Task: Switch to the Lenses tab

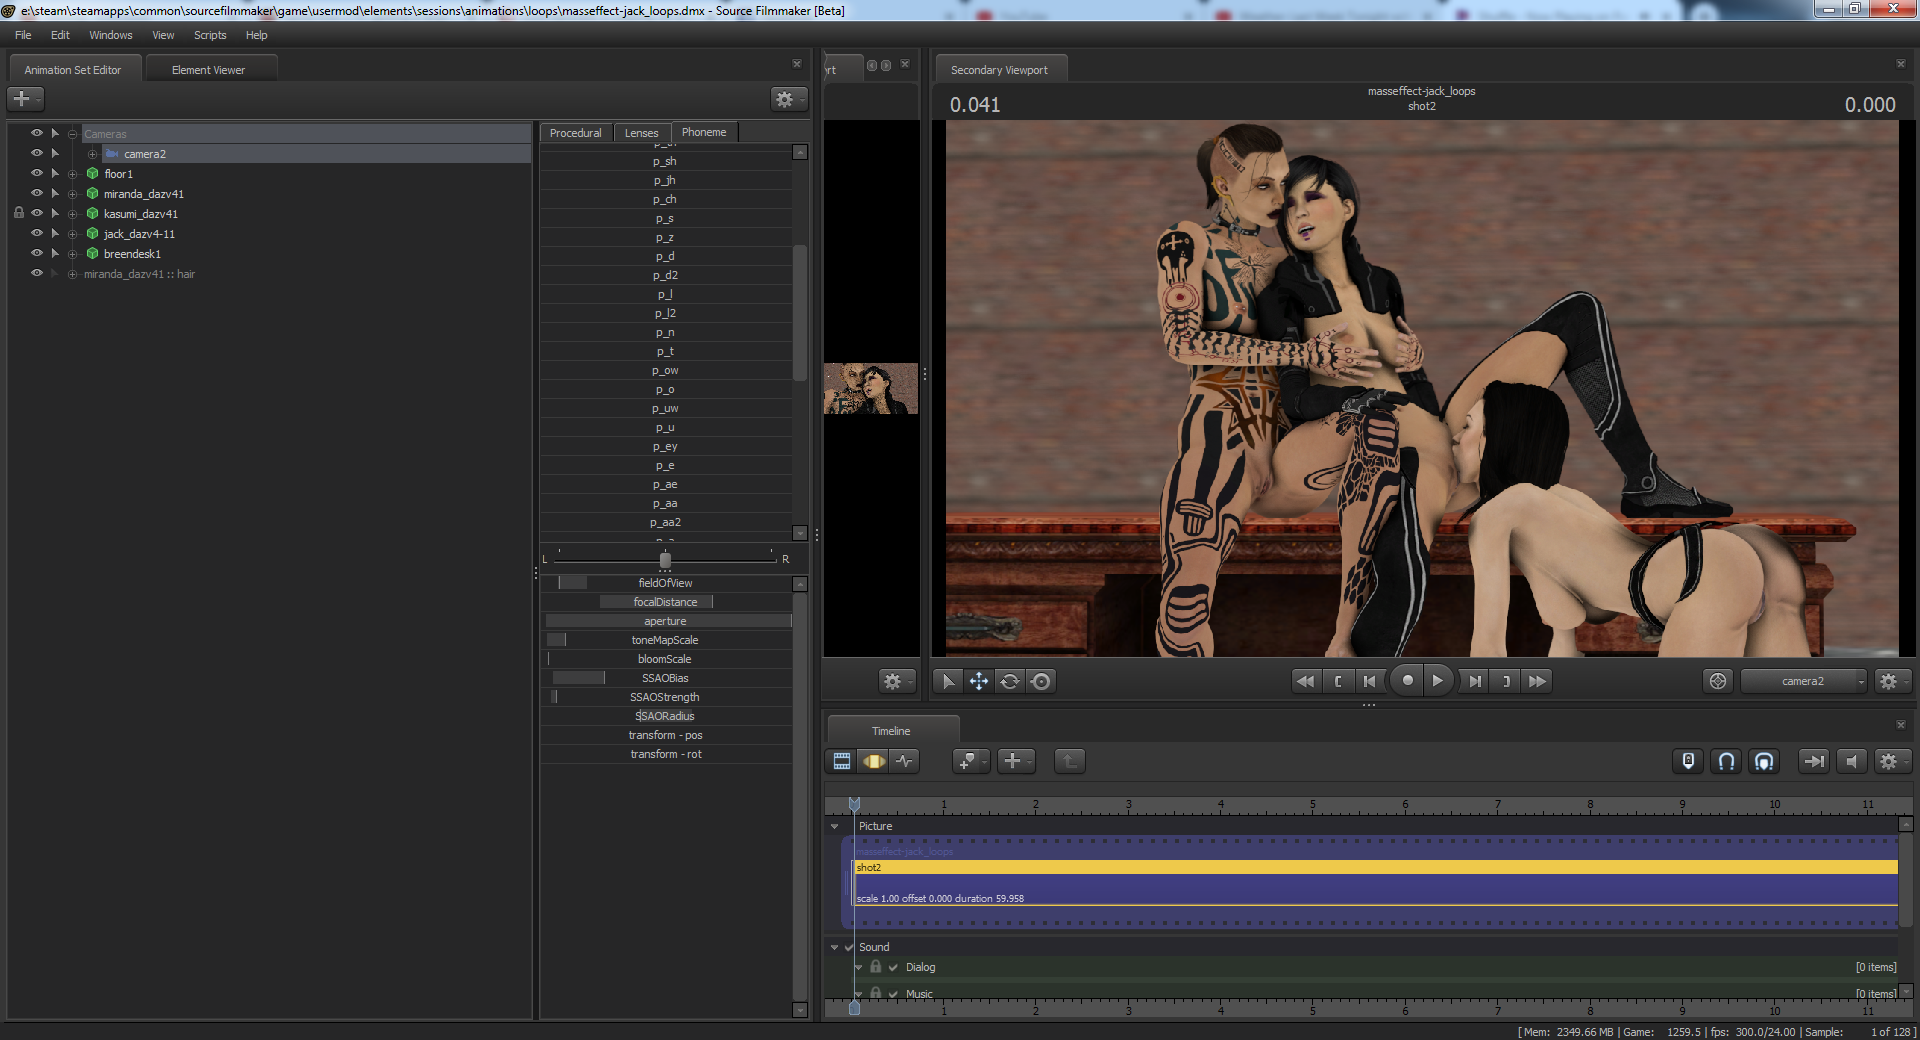Action: point(642,133)
